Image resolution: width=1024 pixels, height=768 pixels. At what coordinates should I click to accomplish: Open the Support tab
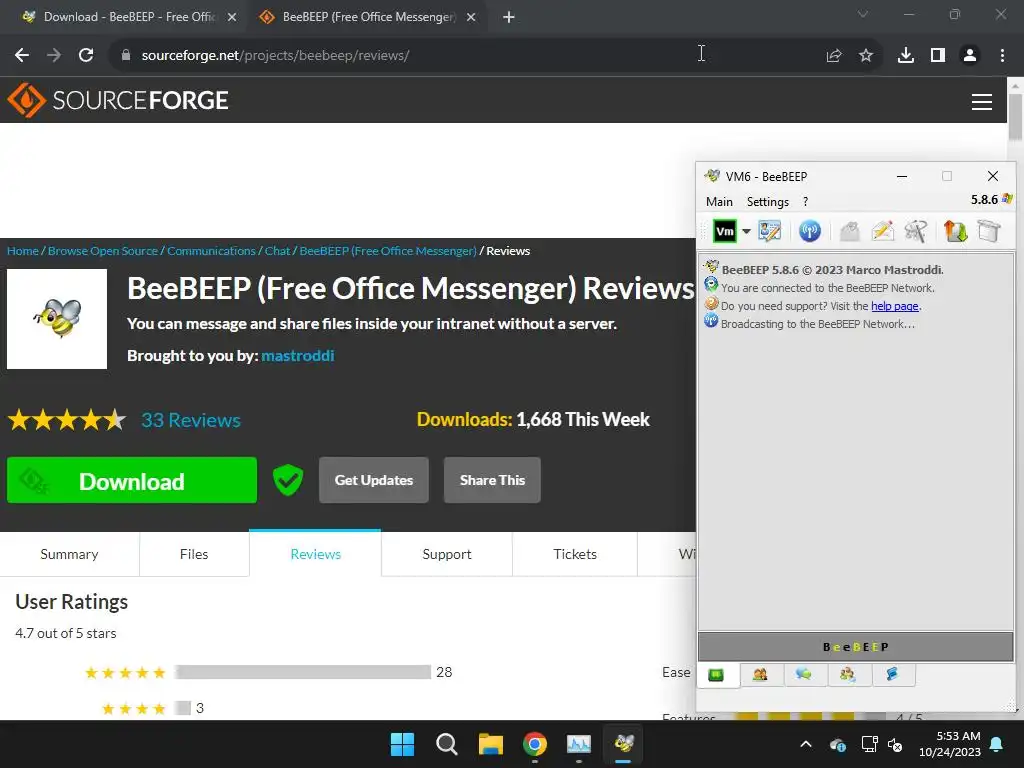click(x=447, y=554)
